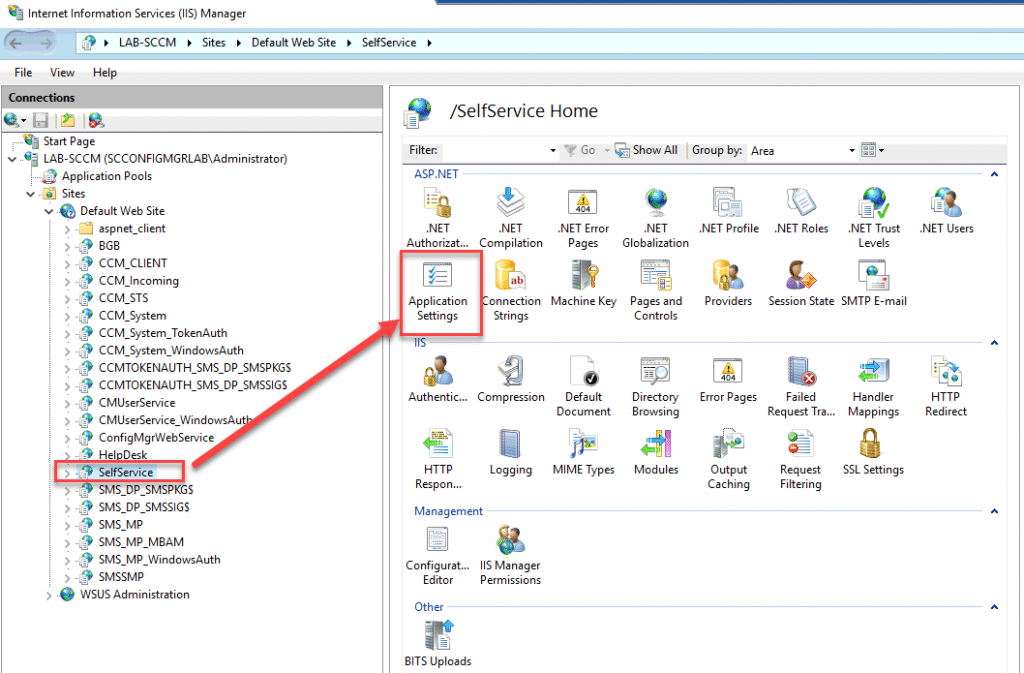
Task: Open the .NET Compilation feature
Action: tap(511, 216)
